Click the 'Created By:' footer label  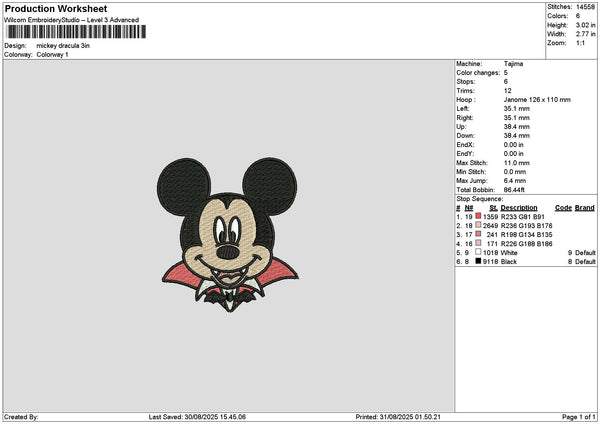pyautogui.click(x=21, y=417)
